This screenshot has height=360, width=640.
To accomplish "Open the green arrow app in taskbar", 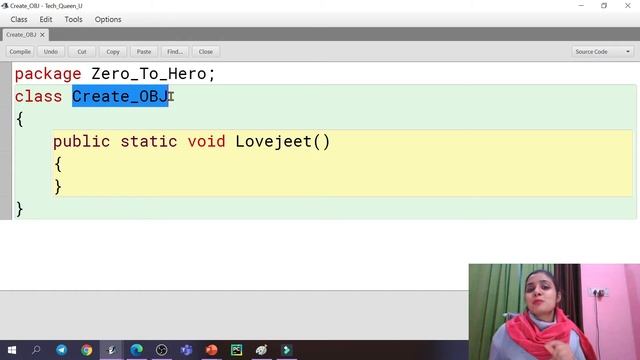I will tap(287, 350).
